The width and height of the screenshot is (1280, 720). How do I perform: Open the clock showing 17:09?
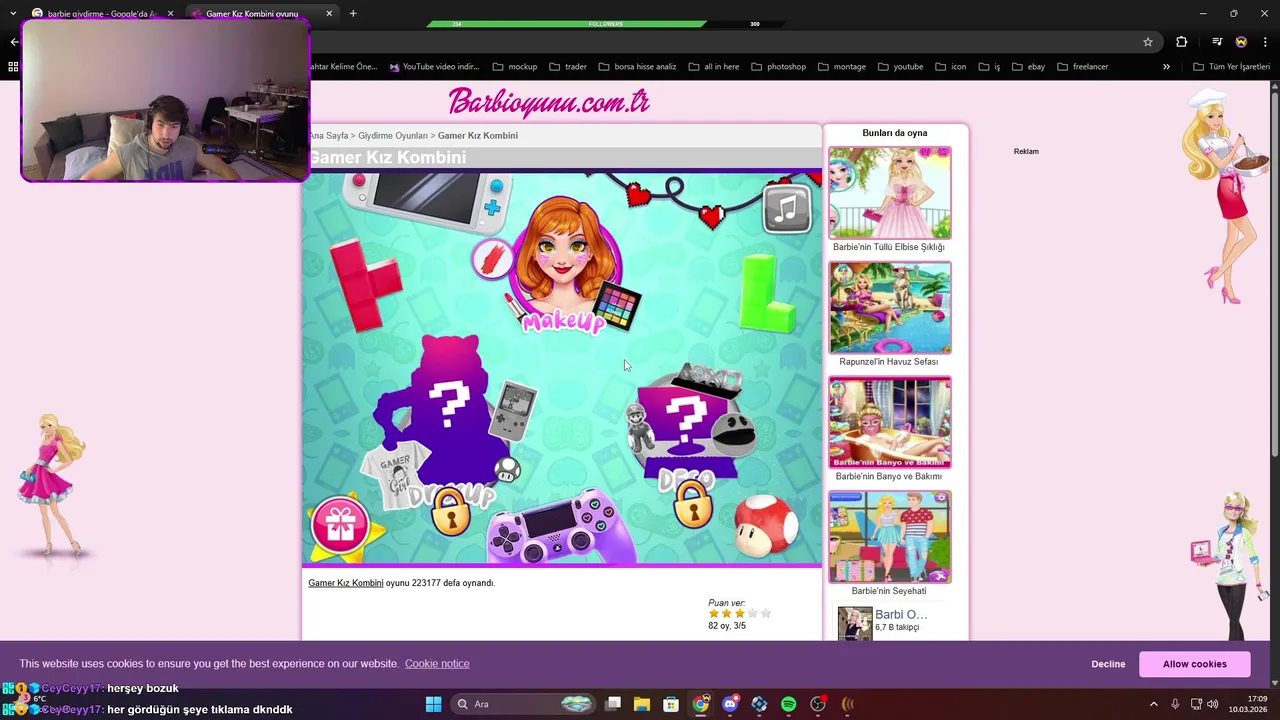pyautogui.click(x=1248, y=704)
